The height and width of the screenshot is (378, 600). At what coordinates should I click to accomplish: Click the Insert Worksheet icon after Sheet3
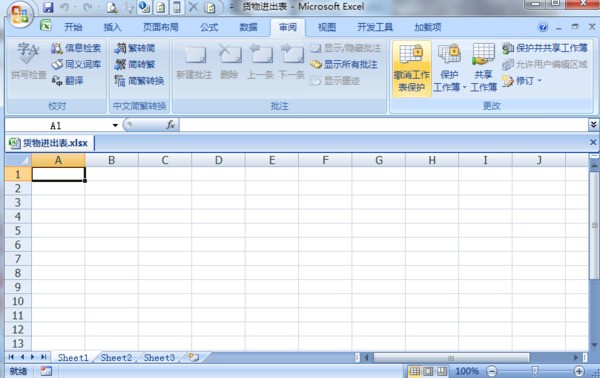click(194, 357)
